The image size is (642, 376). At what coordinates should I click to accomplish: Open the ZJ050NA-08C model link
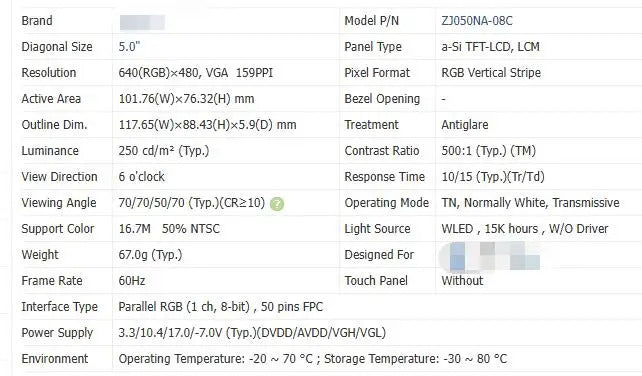pyautogui.click(x=477, y=21)
